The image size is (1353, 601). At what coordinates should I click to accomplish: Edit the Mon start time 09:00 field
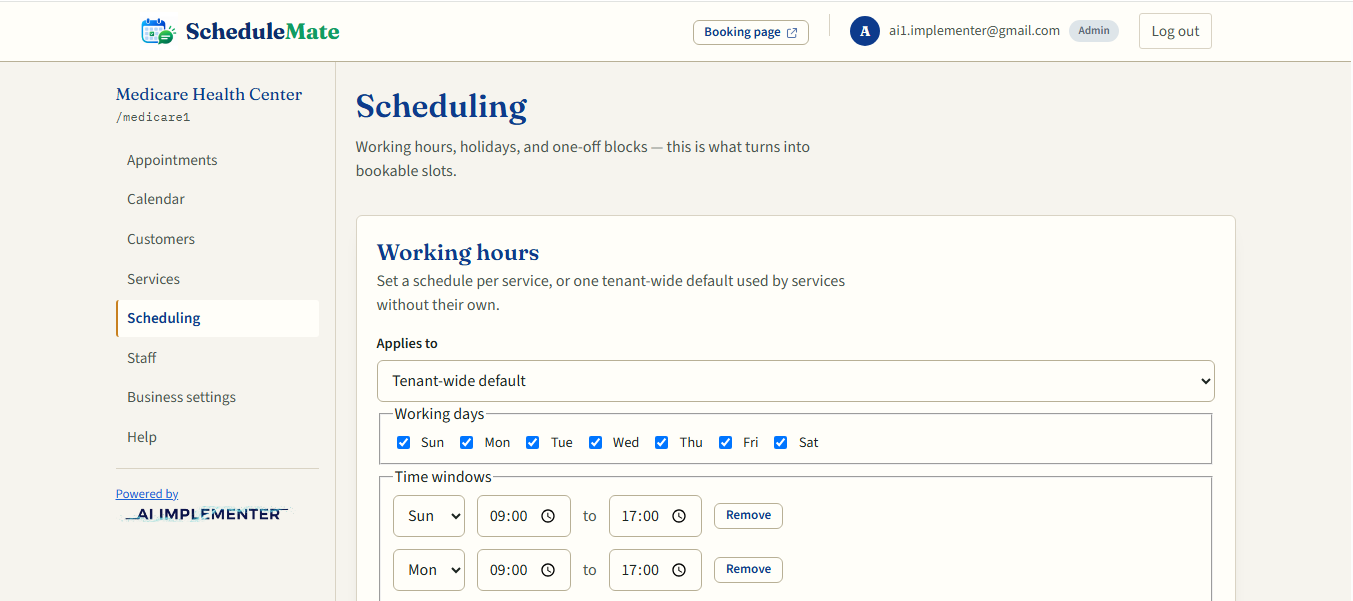[x=524, y=570]
